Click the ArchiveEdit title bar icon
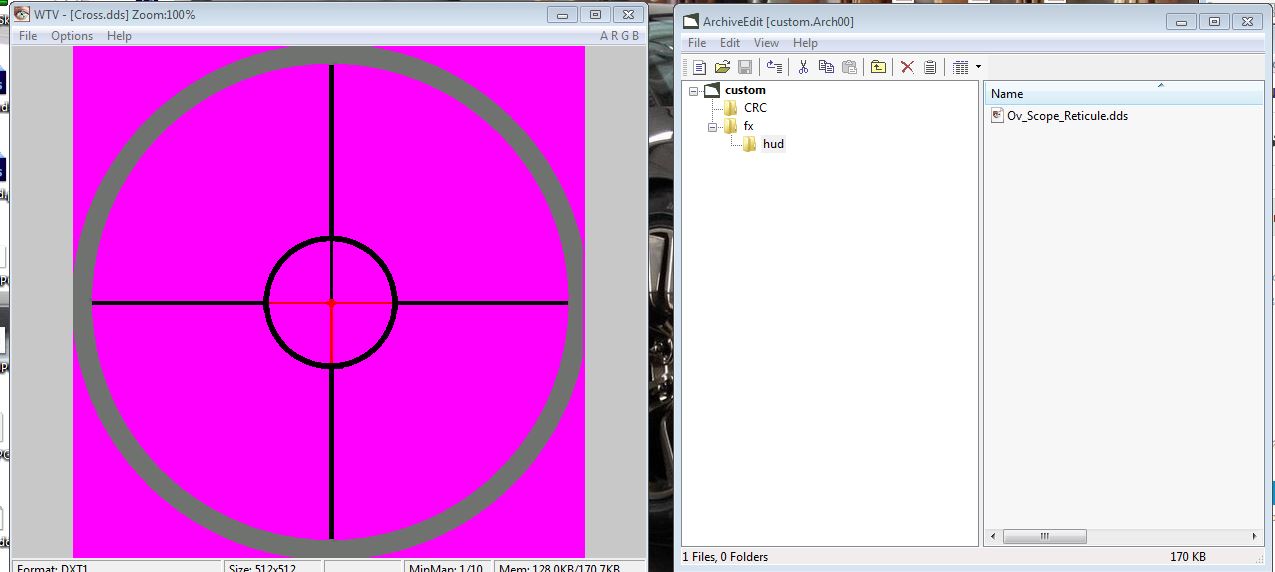This screenshot has width=1275, height=572. [692, 21]
